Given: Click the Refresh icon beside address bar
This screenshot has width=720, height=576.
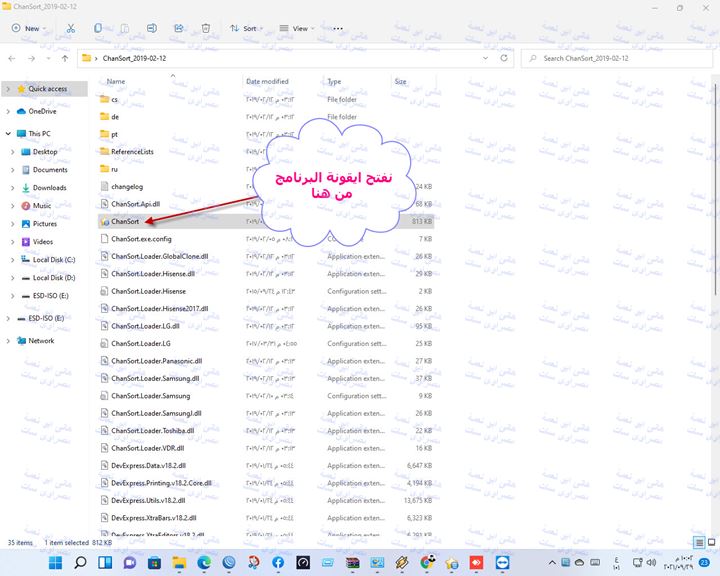Looking at the screenshot, I should pyautogui.click(x=504, y=58).
